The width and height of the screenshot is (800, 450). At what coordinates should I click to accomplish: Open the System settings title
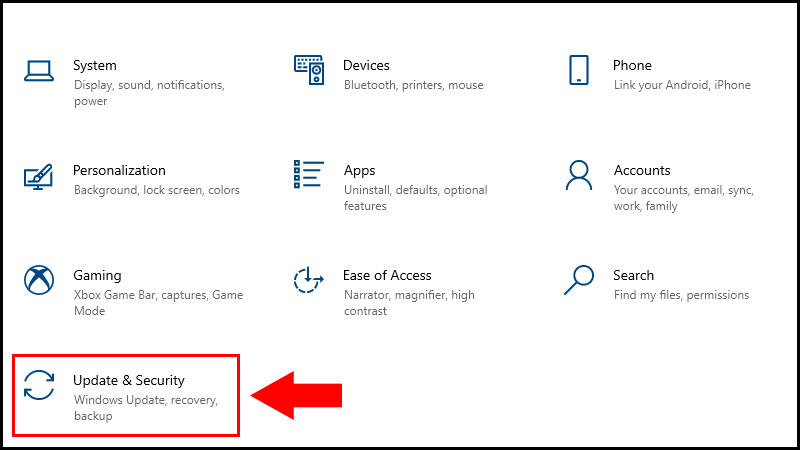[x=95, y=66]
